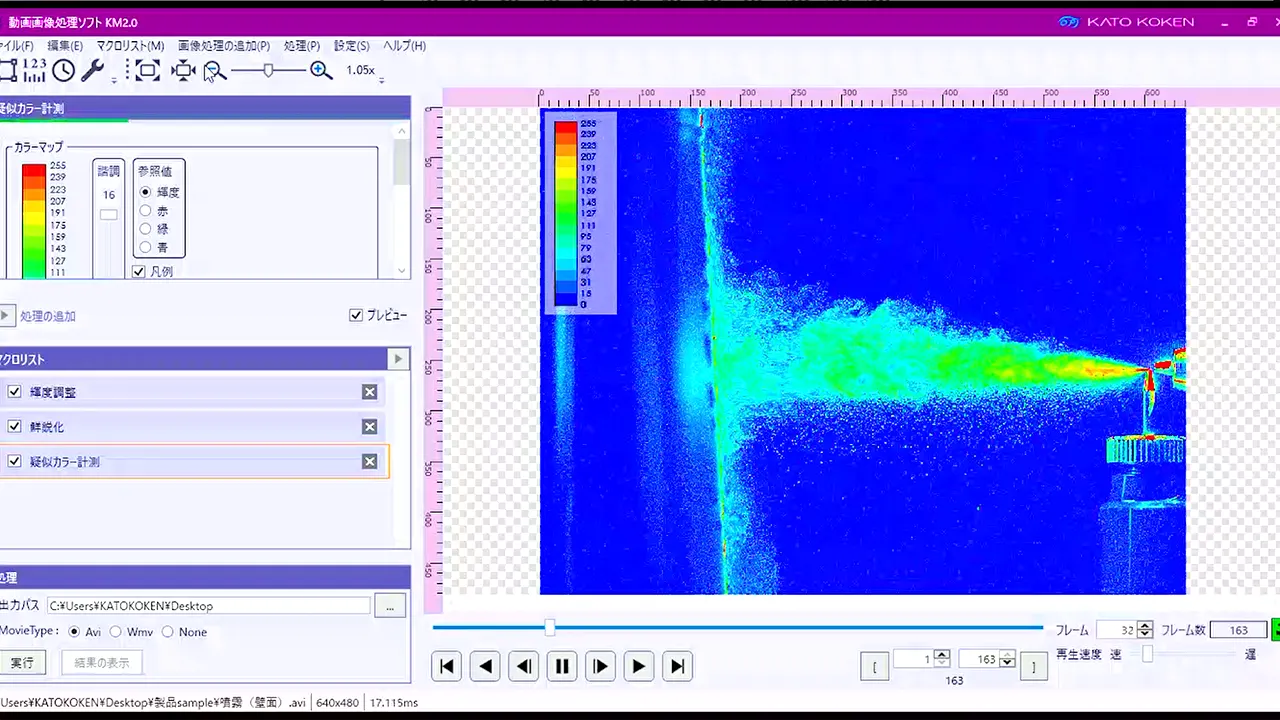Viewport: 1280px width, 720px height.
Task: Select 赤 as reference value
Action: click(x=146, y=211)
